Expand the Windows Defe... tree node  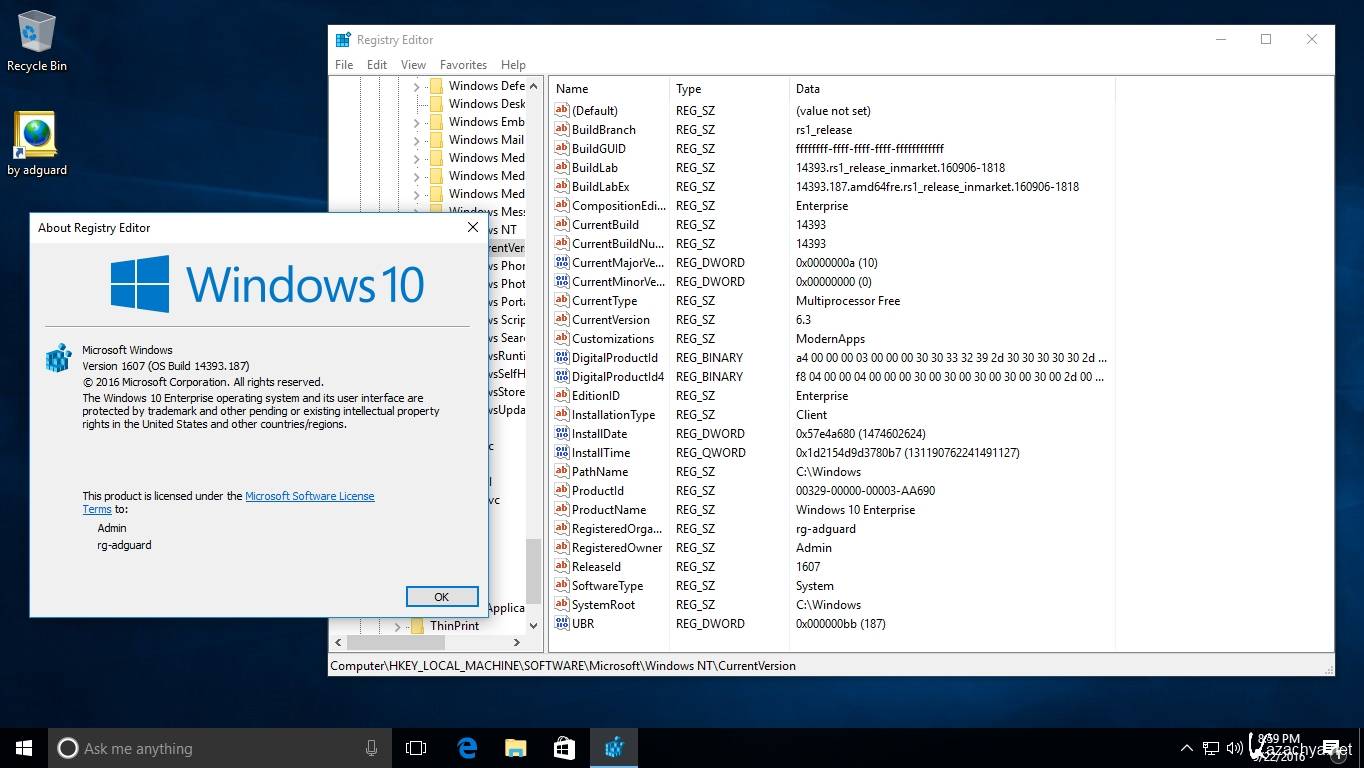(x=416, y=87)
